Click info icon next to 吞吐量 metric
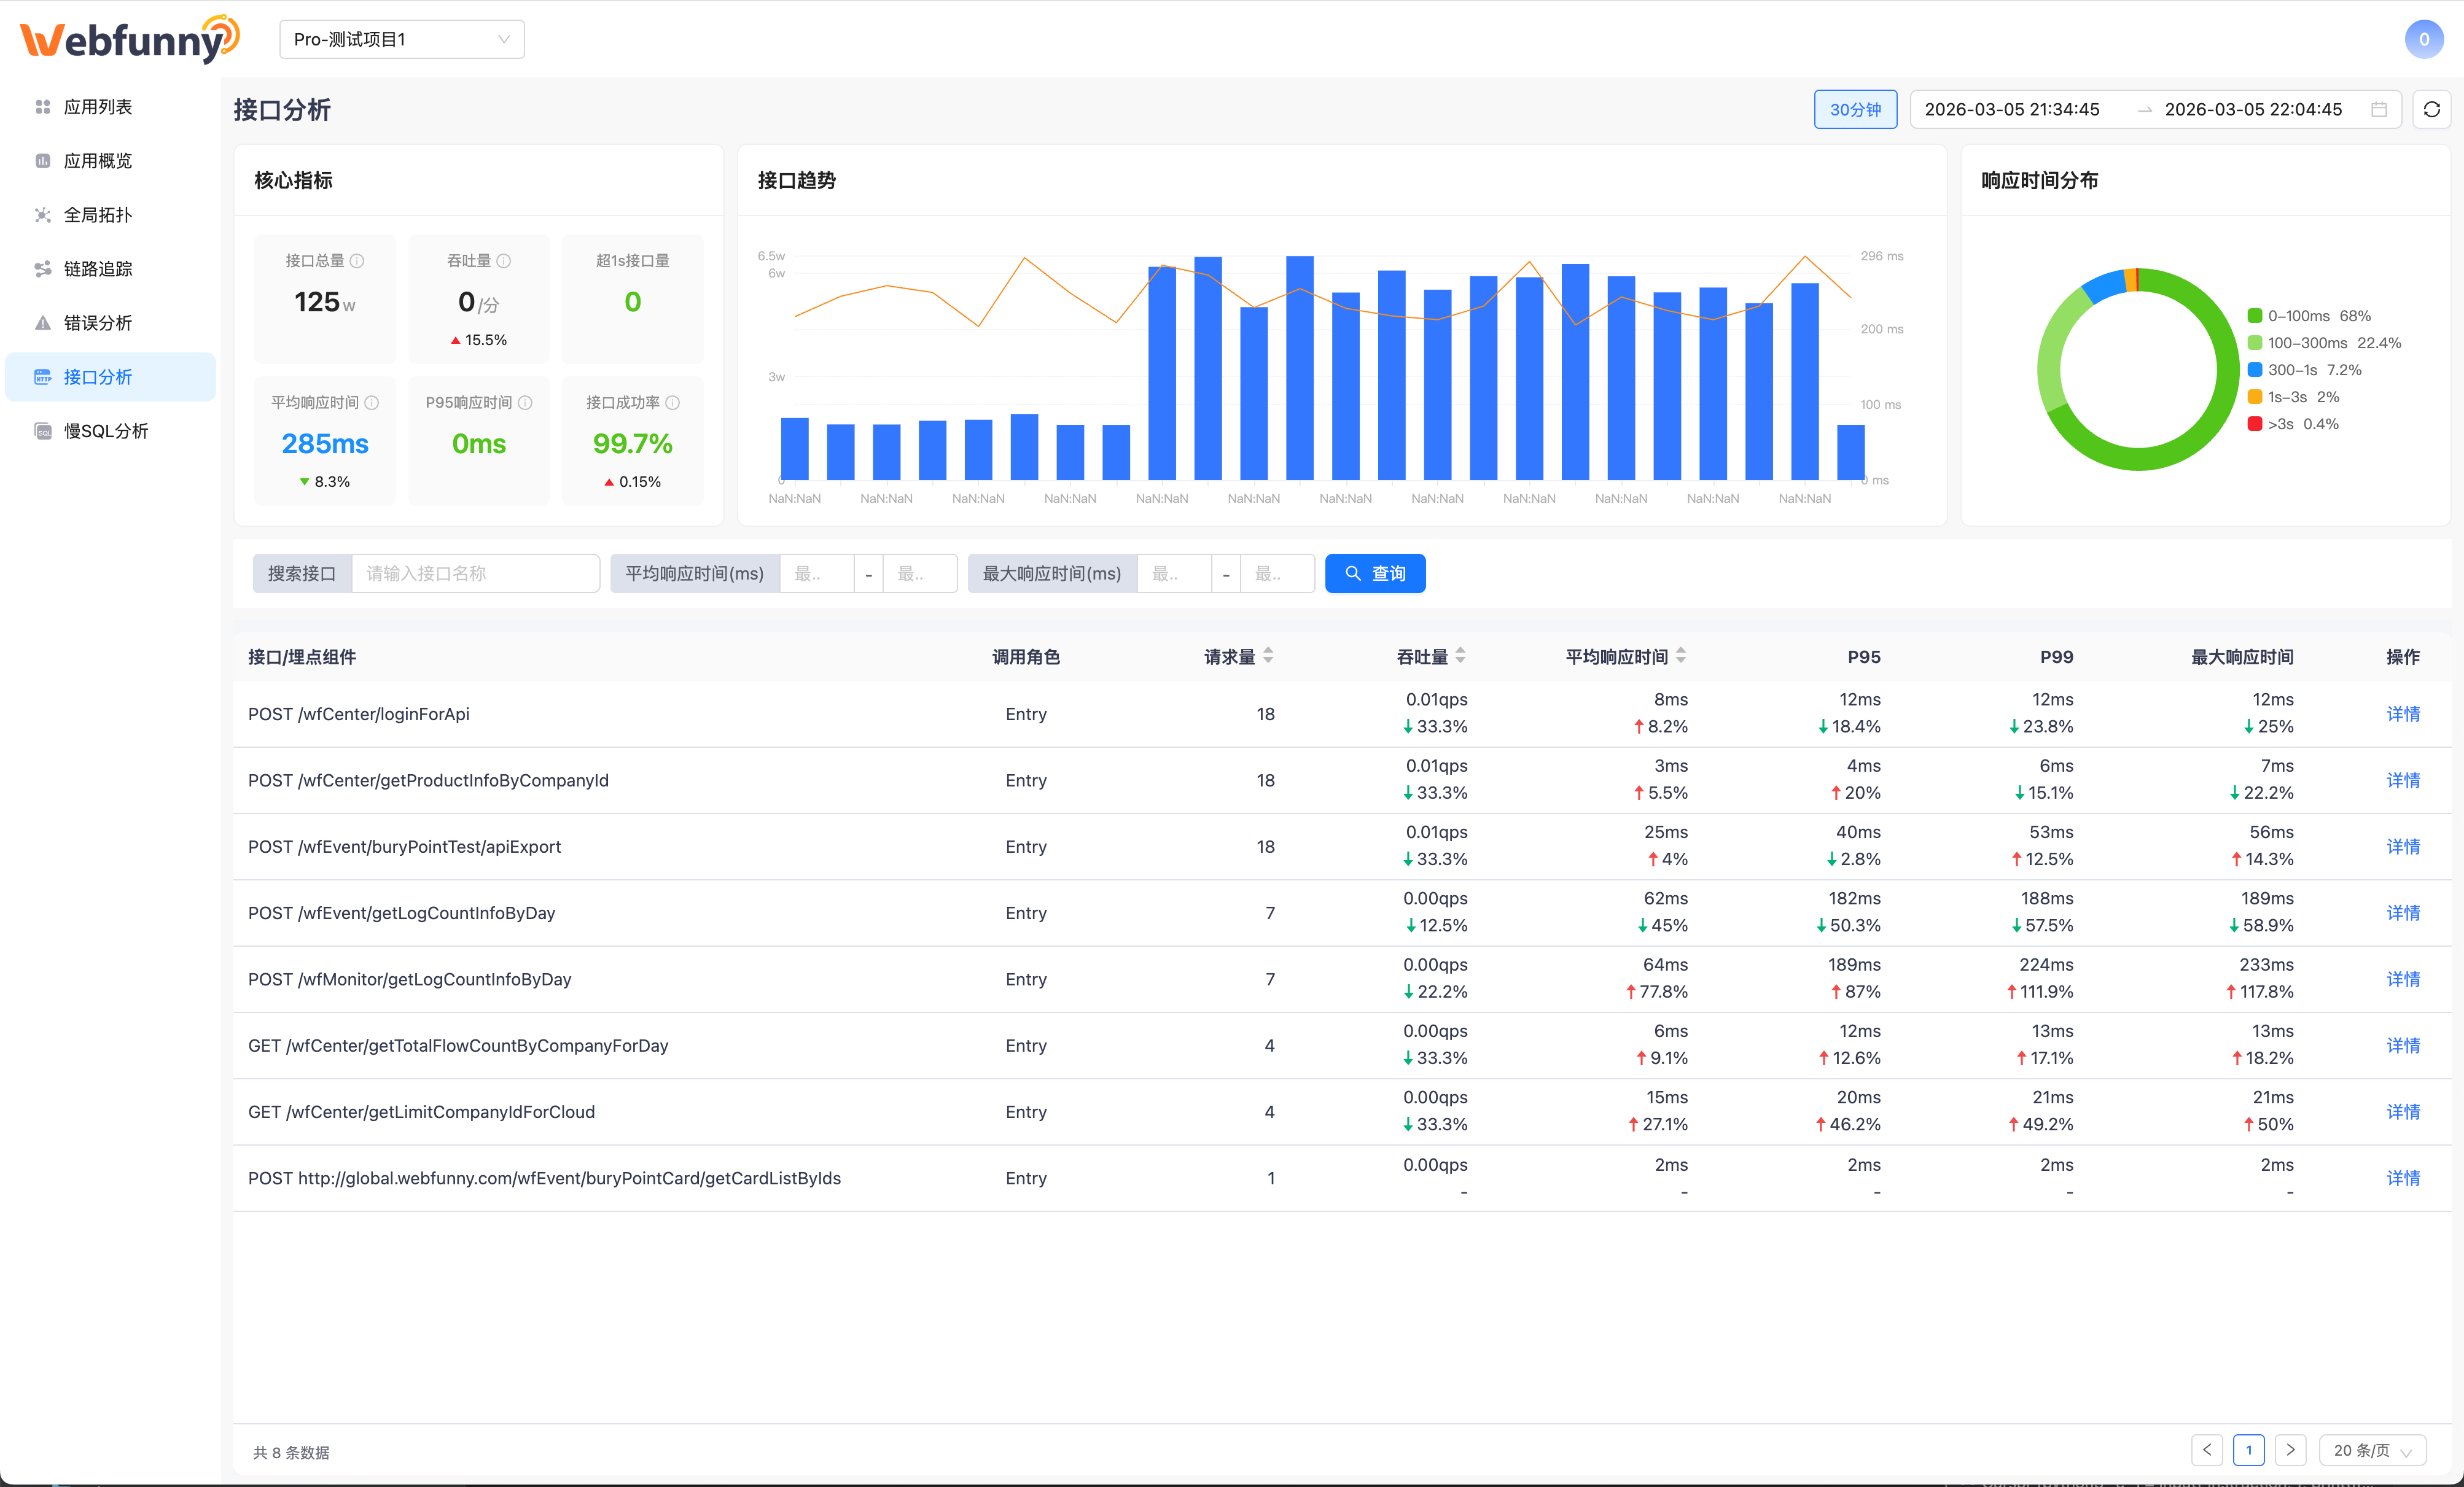 [504, 261]
